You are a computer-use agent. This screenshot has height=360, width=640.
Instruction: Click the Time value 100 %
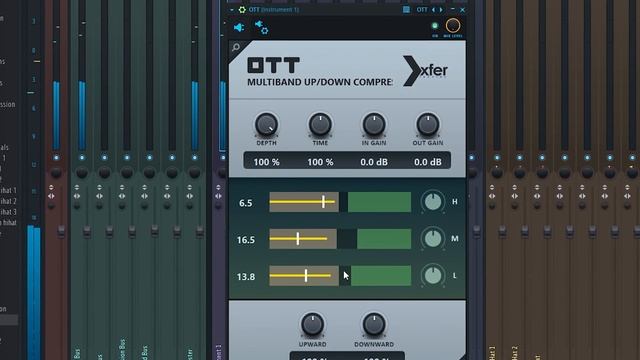(x=320, y=162)
